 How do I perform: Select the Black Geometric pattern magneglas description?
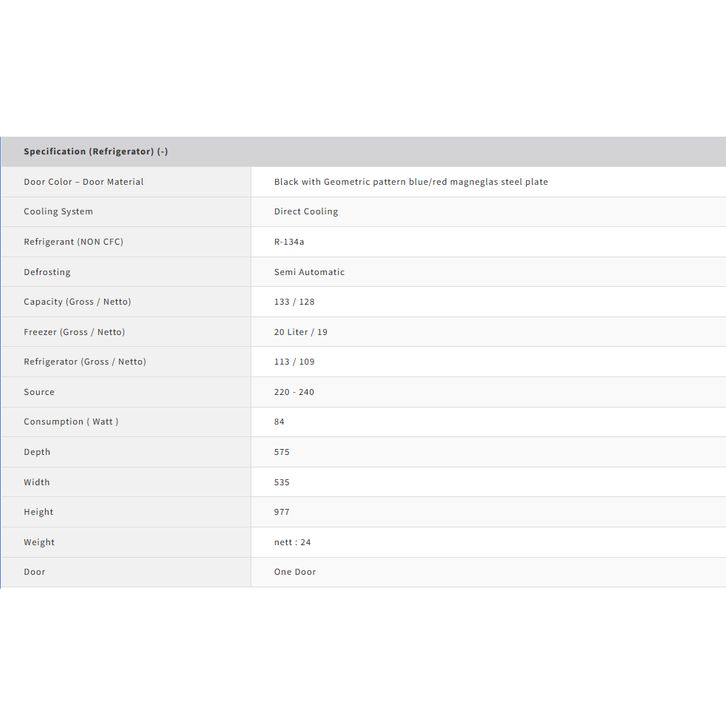pyautogui.click(x=411, y=182)
